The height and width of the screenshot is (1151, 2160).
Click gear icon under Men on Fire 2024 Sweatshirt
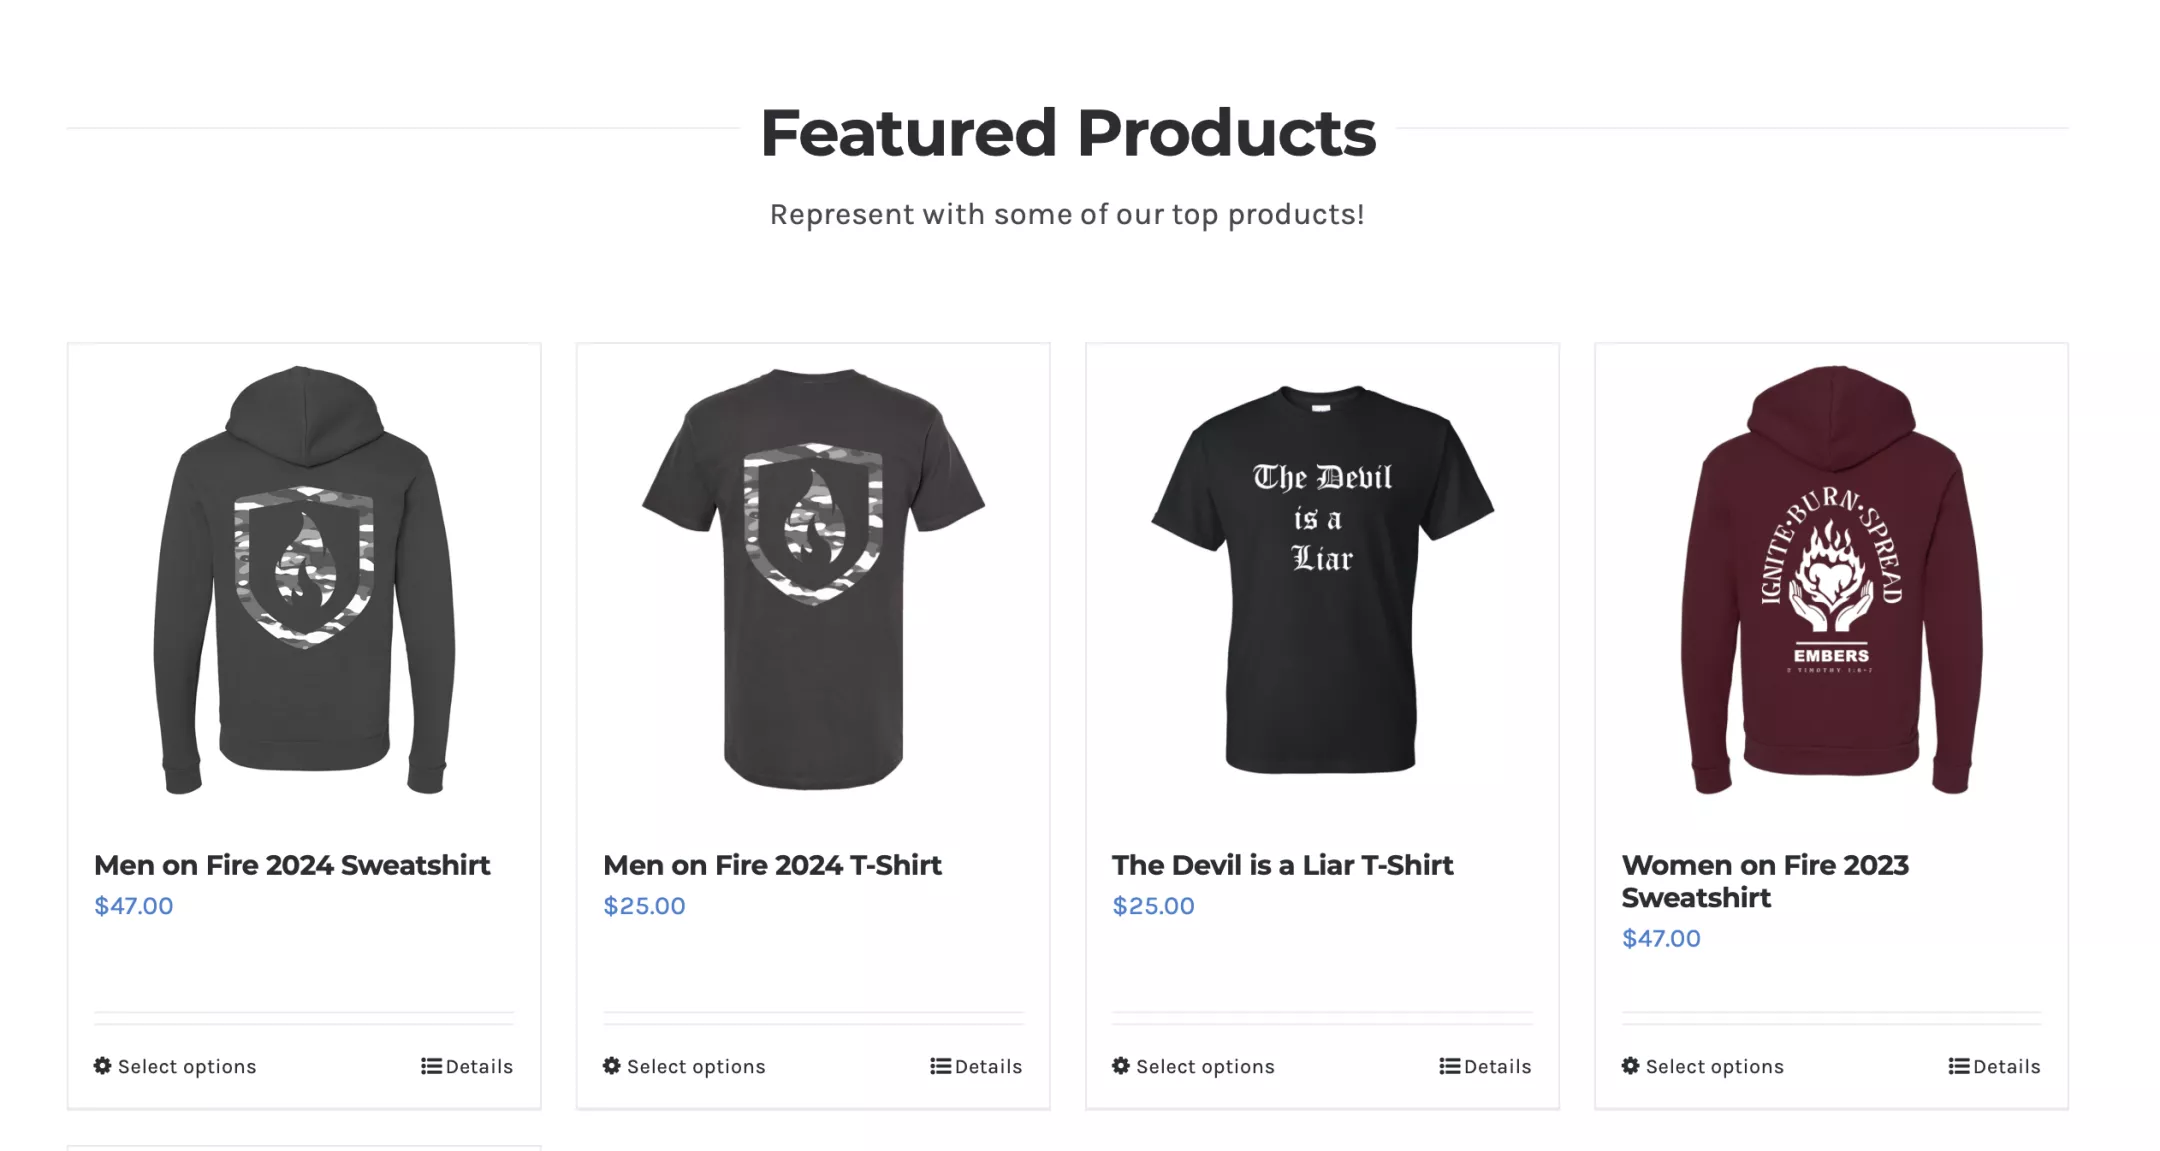tap(103, 1066)
